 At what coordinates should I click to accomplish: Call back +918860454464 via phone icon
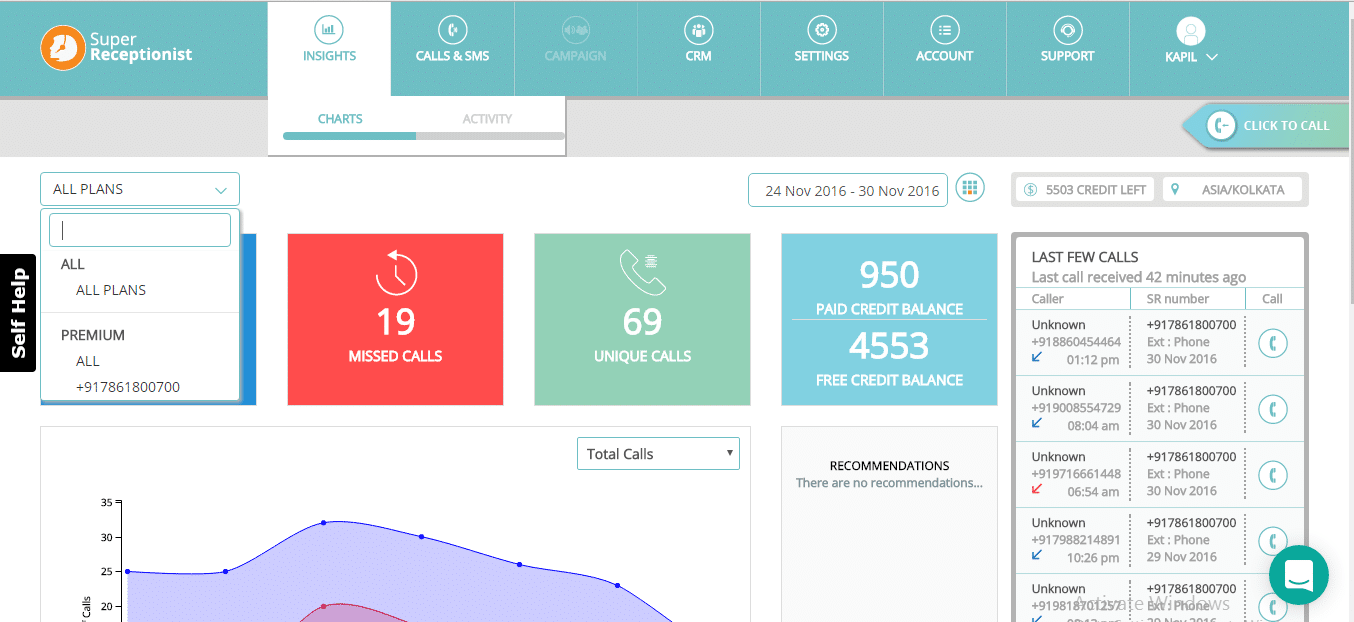[x=1273, y=343]
